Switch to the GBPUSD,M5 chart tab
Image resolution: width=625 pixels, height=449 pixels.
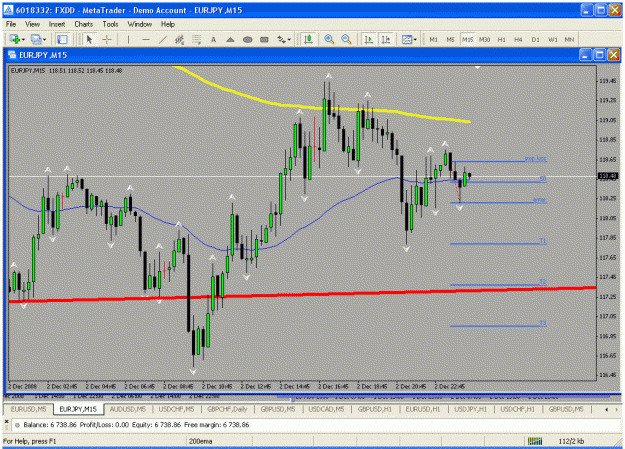coord(278,409)
